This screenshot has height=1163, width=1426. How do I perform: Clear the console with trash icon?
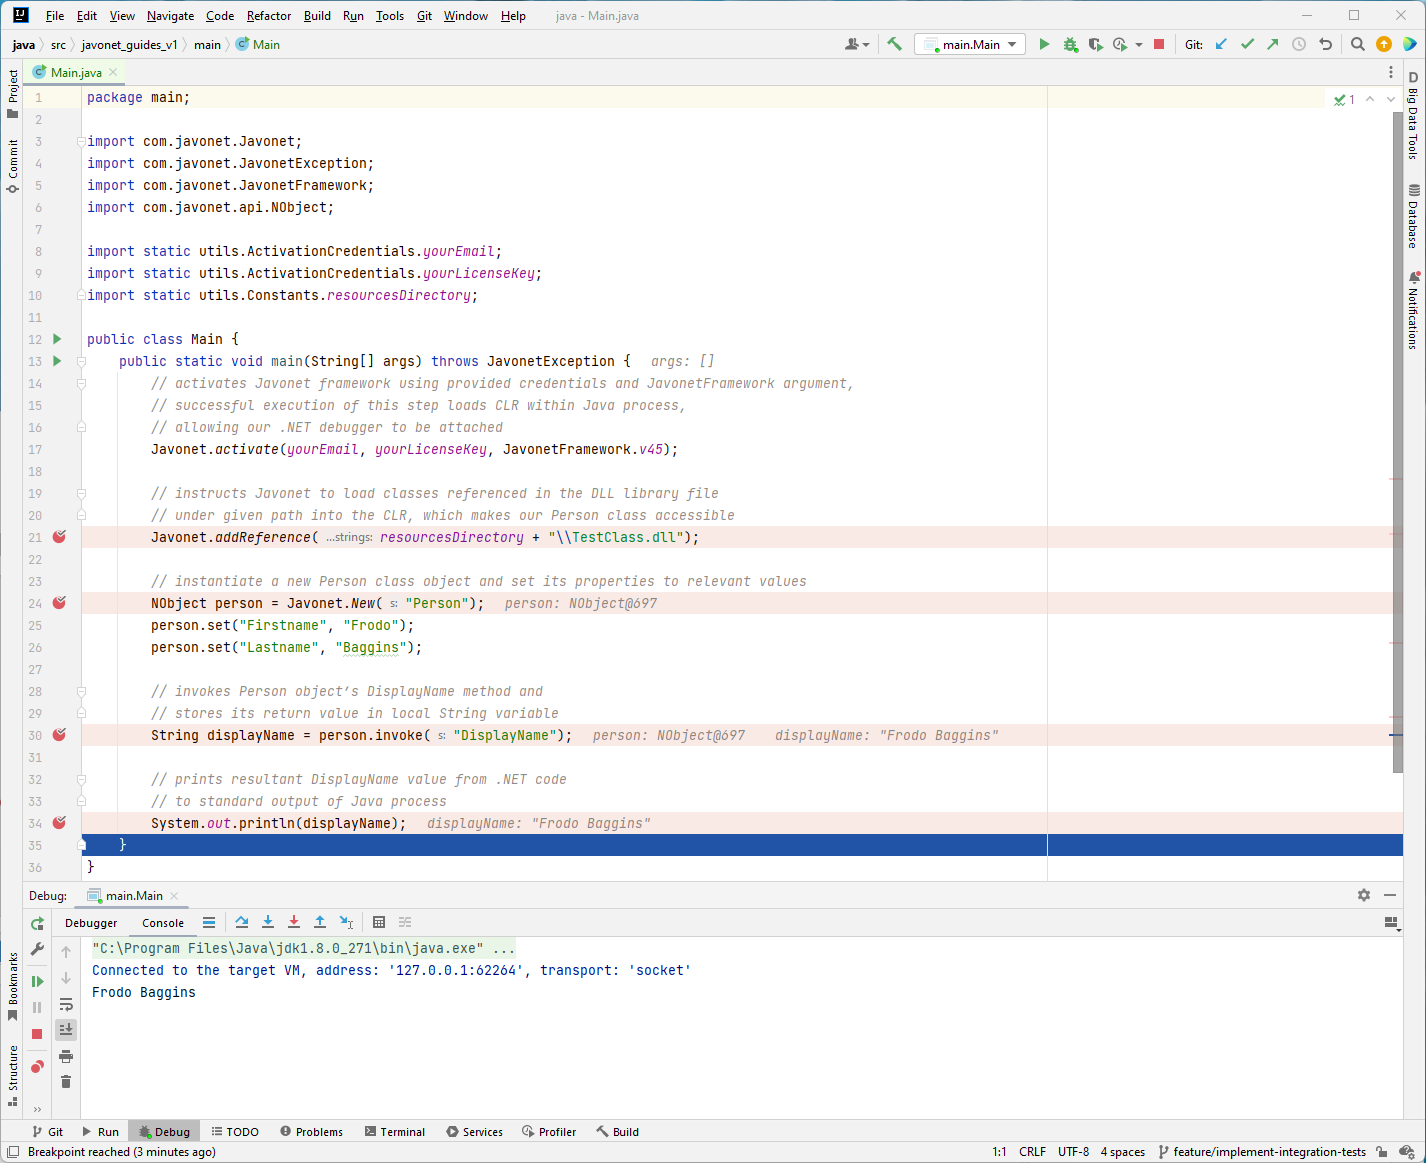click(66, 1081)
